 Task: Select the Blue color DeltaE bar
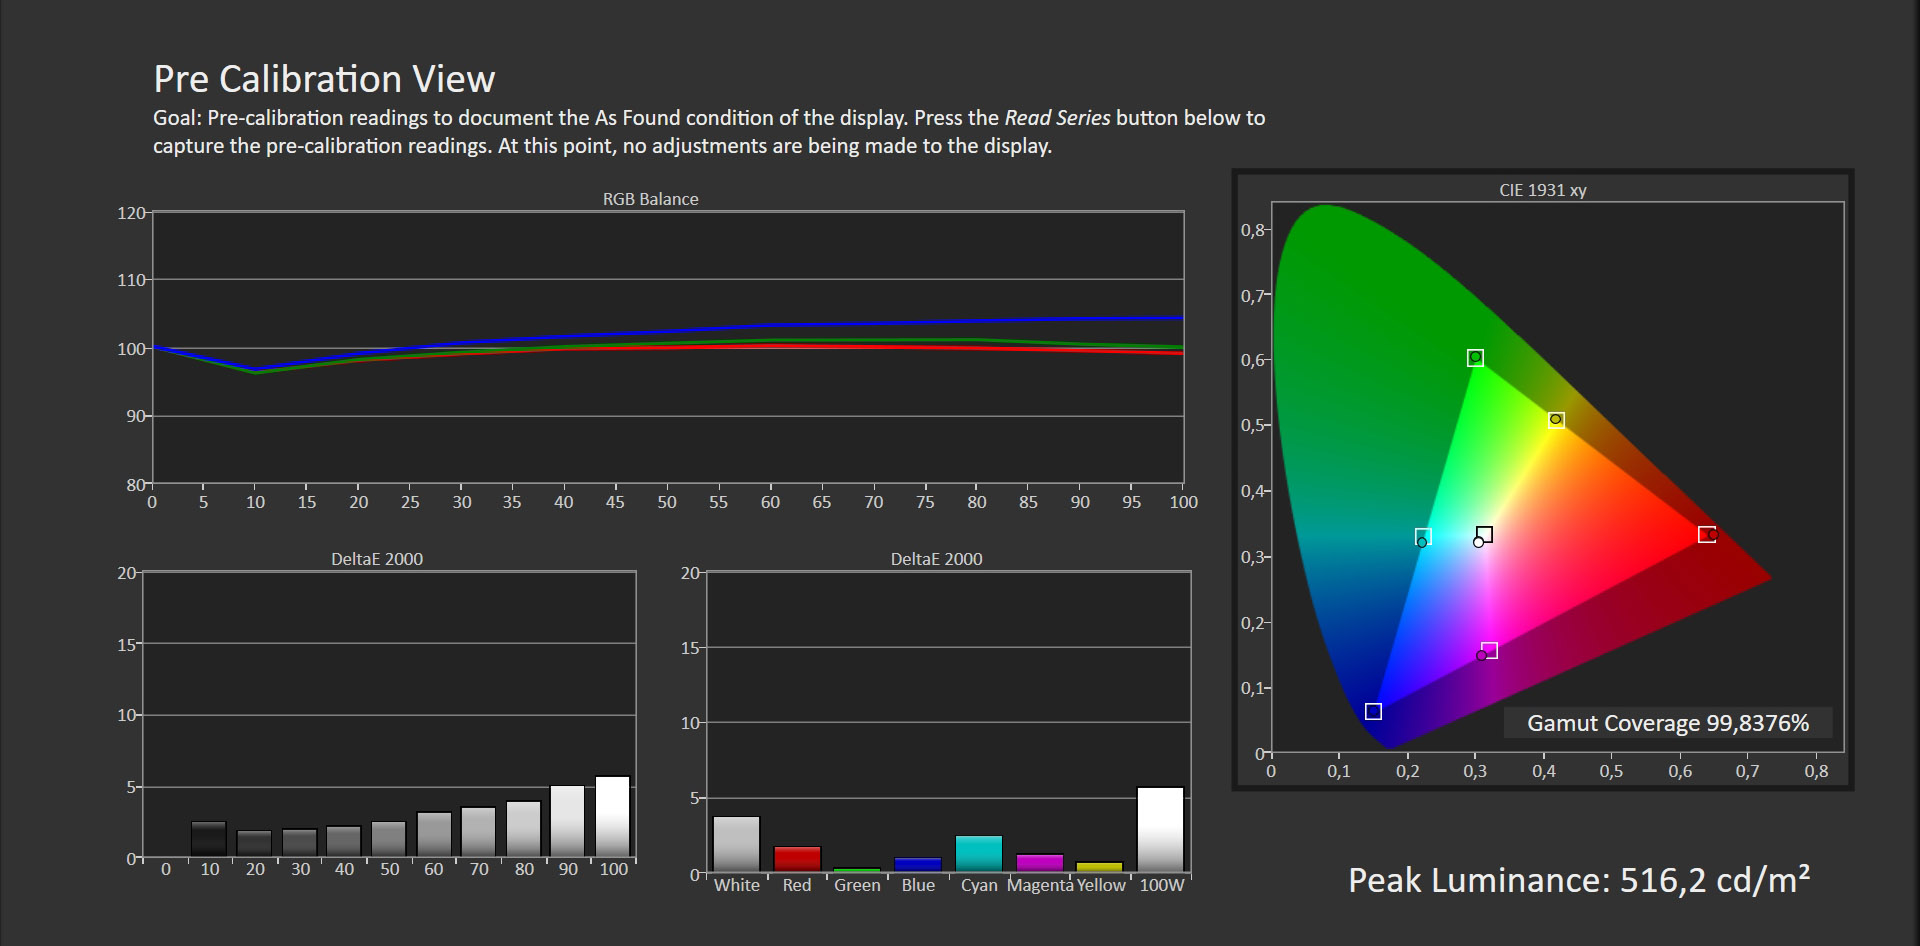point(918,866)
